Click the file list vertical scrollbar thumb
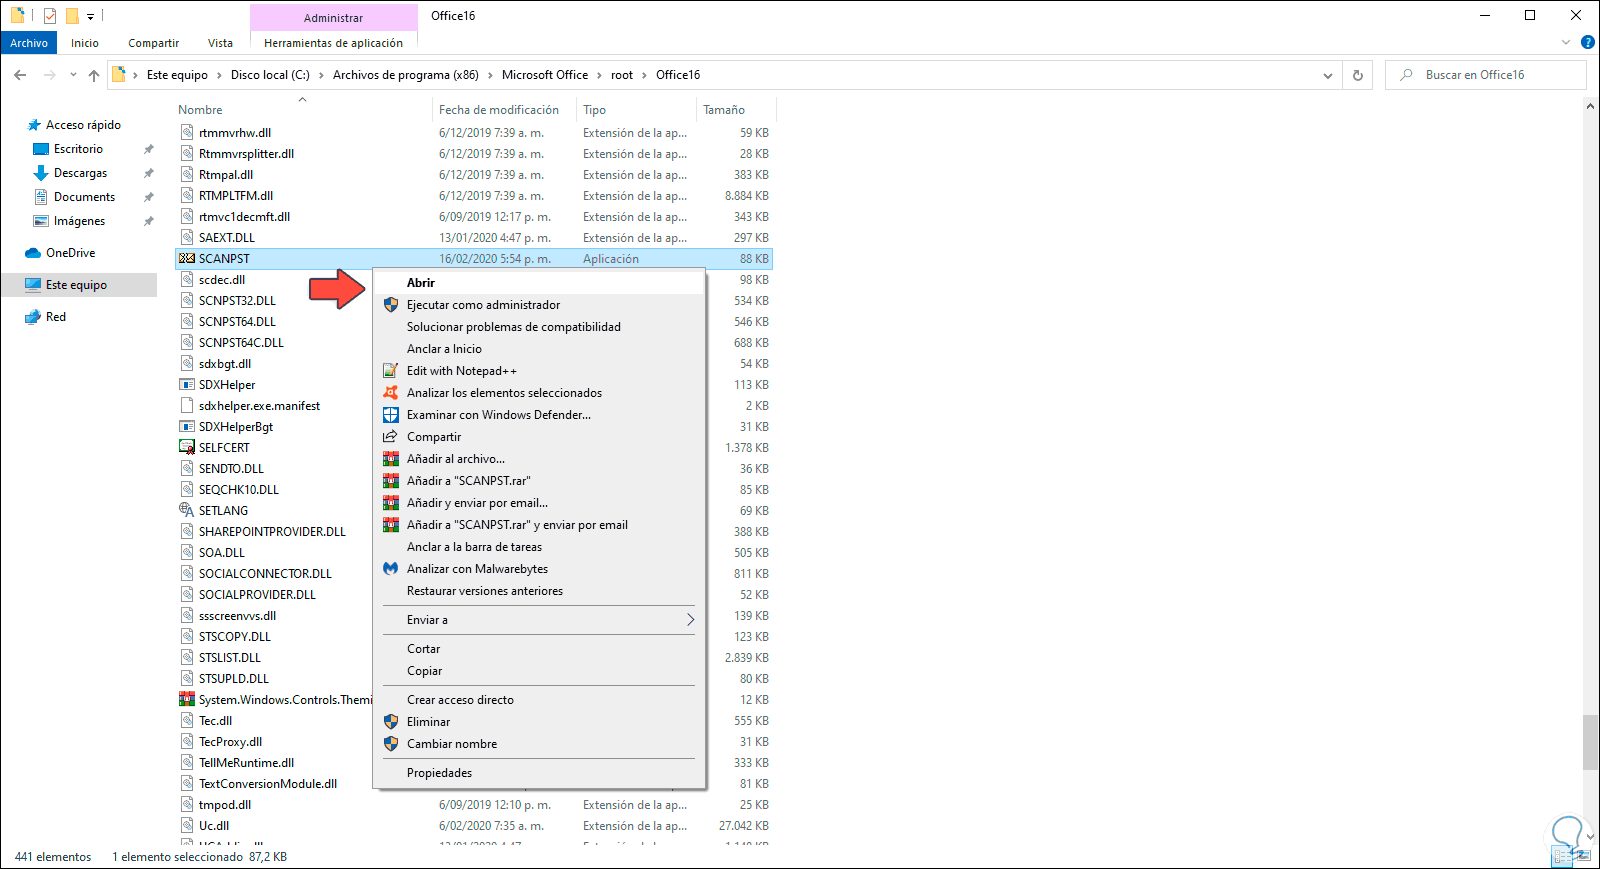This screenshot has height=869, width=1600. click(x=1590, y=742)
